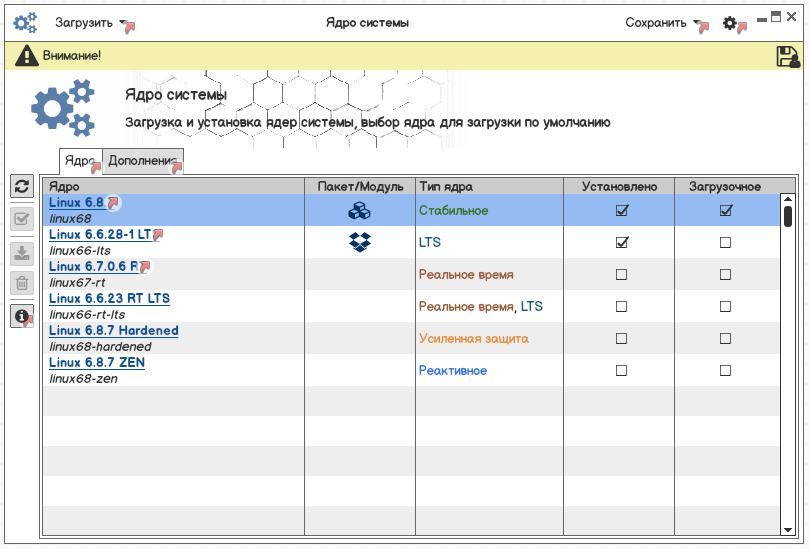This screenshot has height=549, width=809.
Task: Select the Ядро tab
Action: pos(80,161)
